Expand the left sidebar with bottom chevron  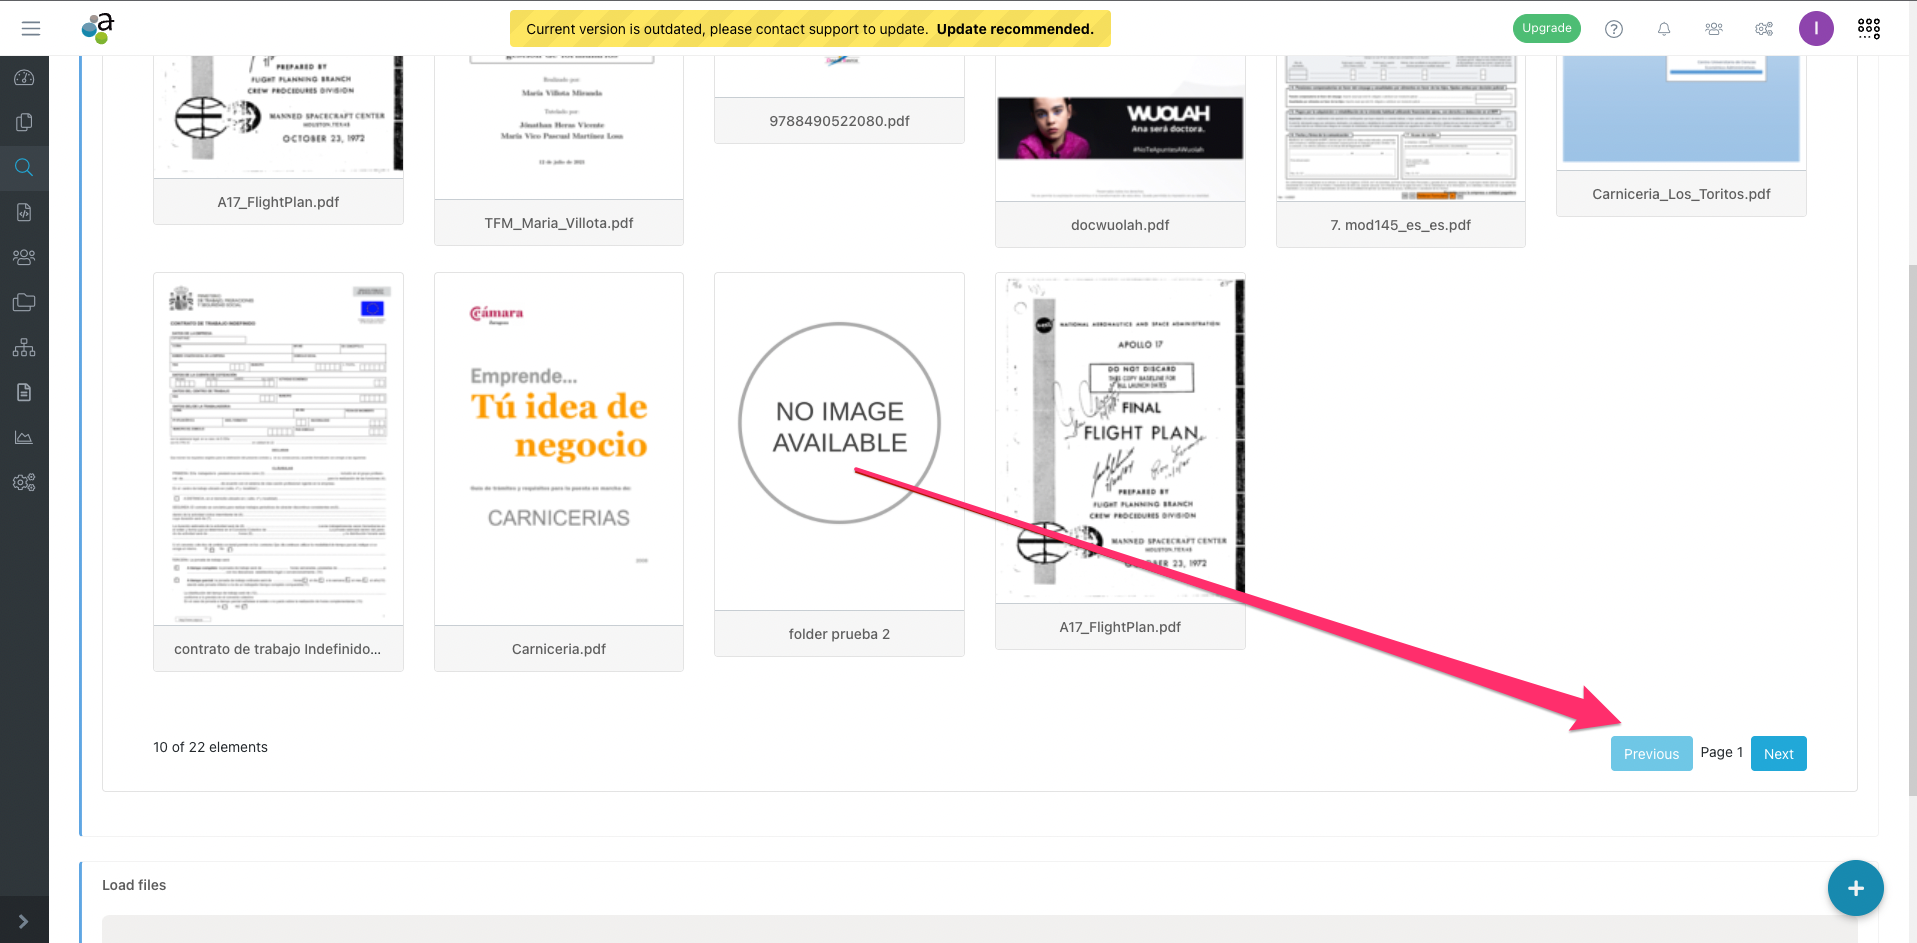click(x=24, y=921)
